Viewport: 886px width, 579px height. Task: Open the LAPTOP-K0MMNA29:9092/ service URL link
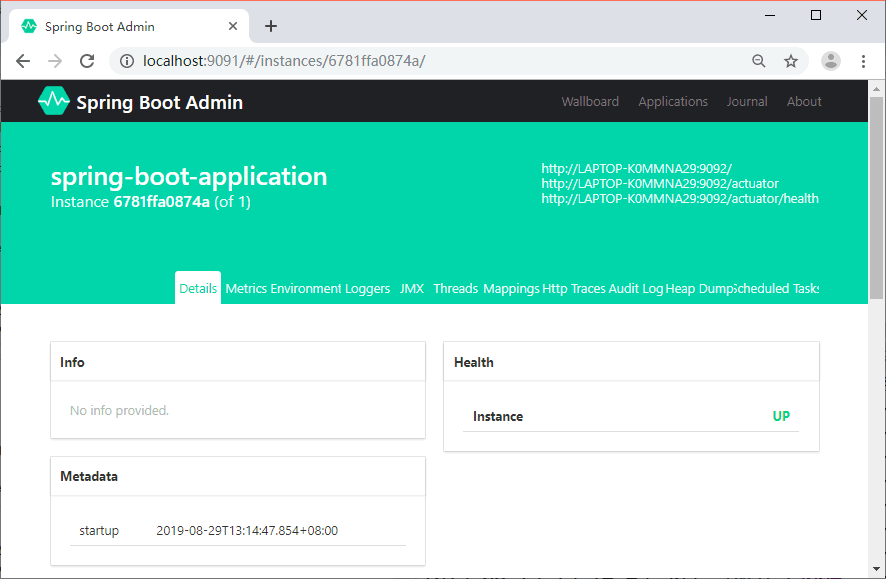(x=636, y=168)
